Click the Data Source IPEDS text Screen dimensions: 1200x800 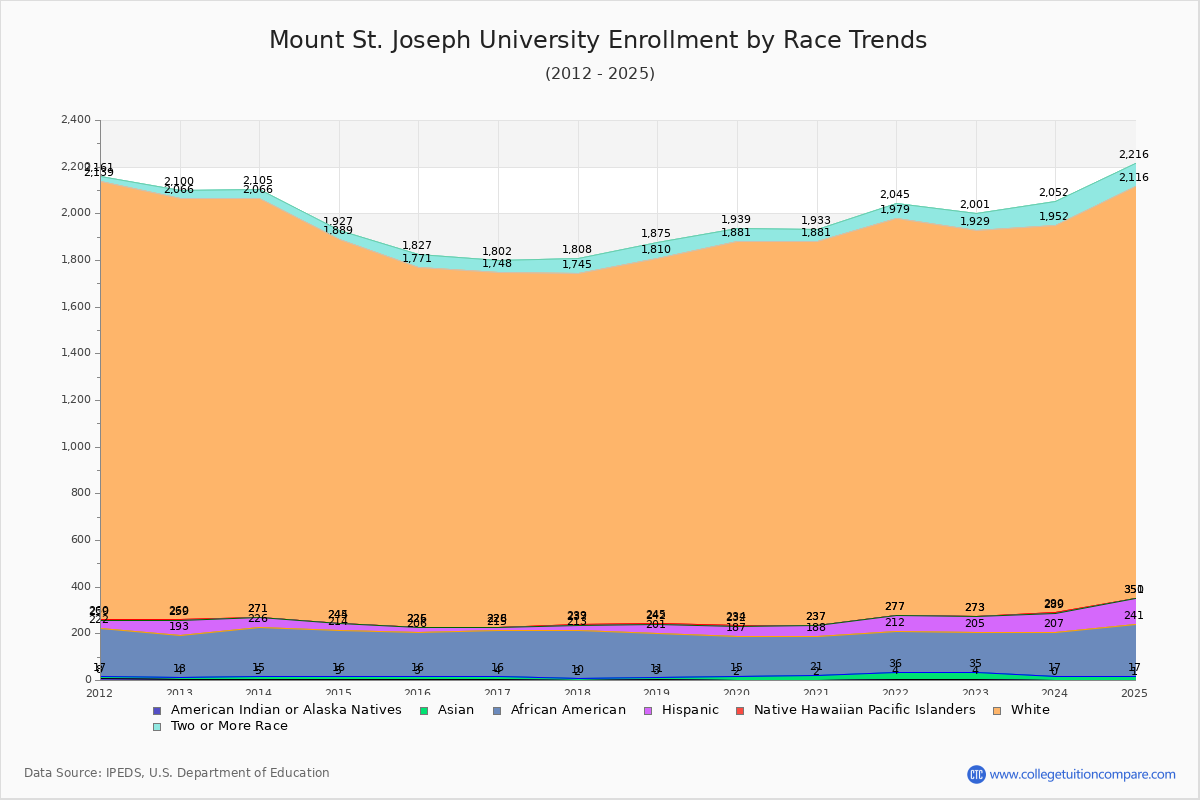(x=177, y=773)
